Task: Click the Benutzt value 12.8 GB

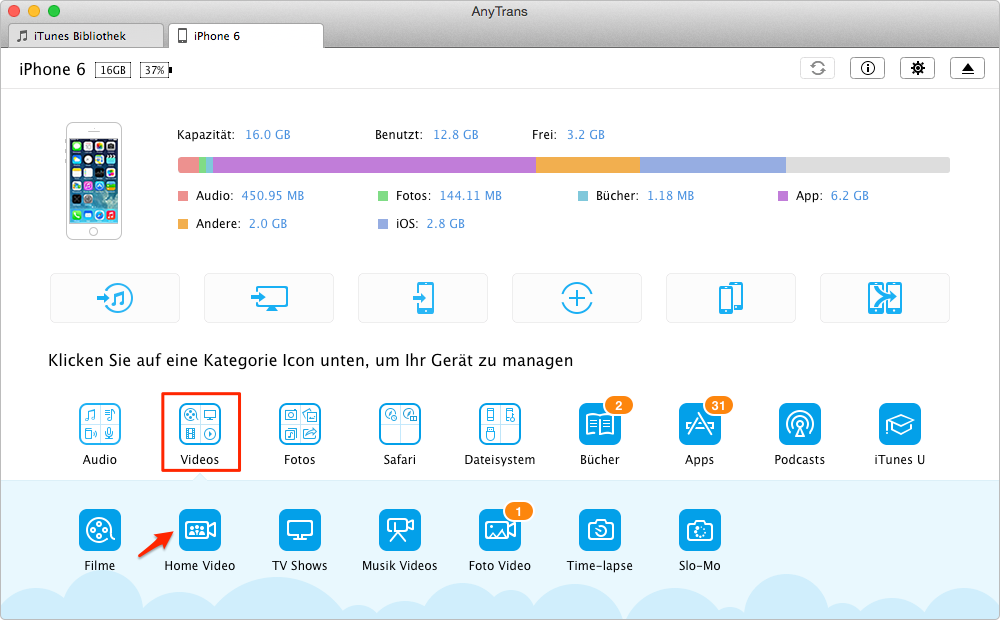Action: (x=456, y=135)
